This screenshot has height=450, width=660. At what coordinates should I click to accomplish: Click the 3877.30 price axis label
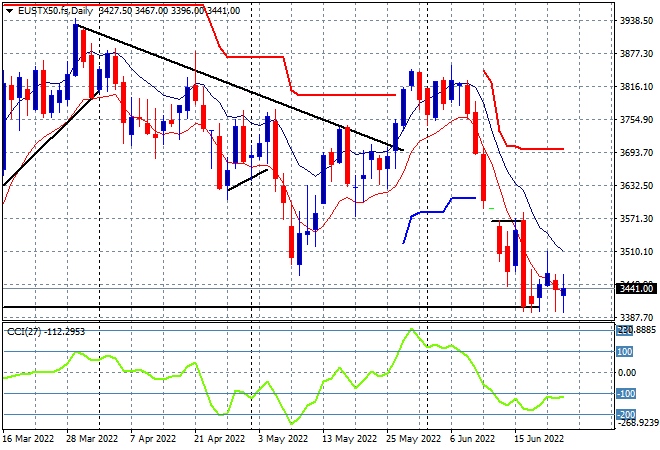[x=636, y=53]
